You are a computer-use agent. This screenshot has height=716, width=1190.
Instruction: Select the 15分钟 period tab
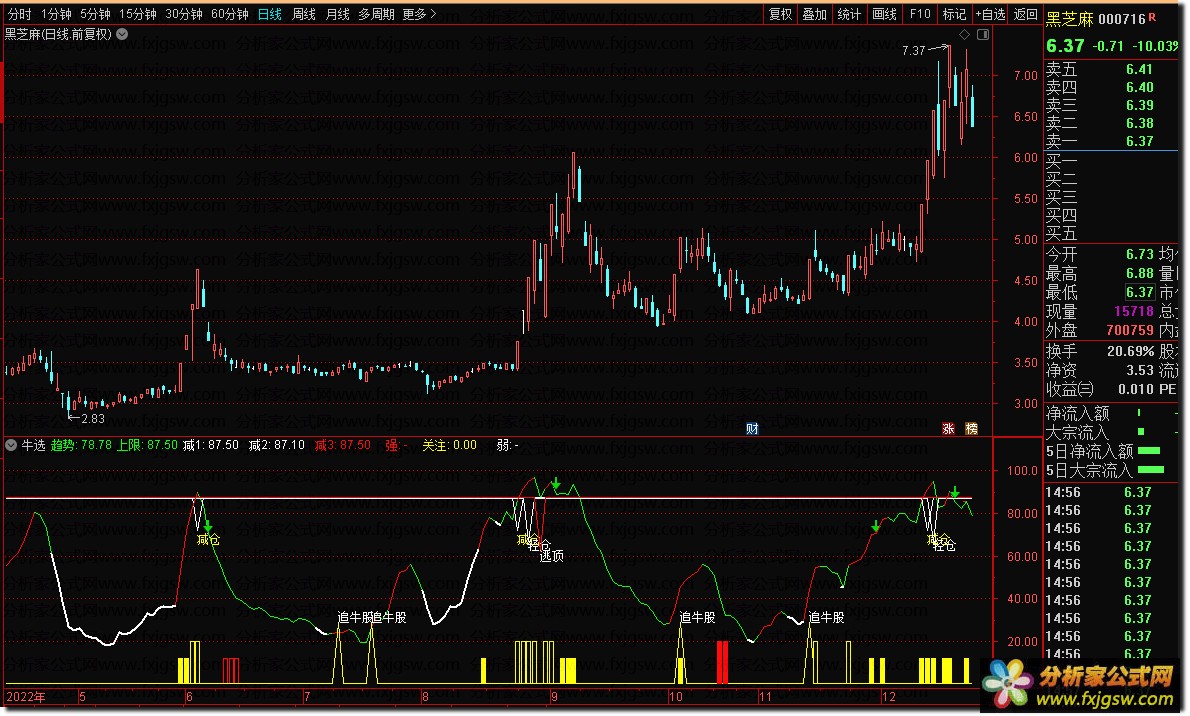(x=137, y=14)
